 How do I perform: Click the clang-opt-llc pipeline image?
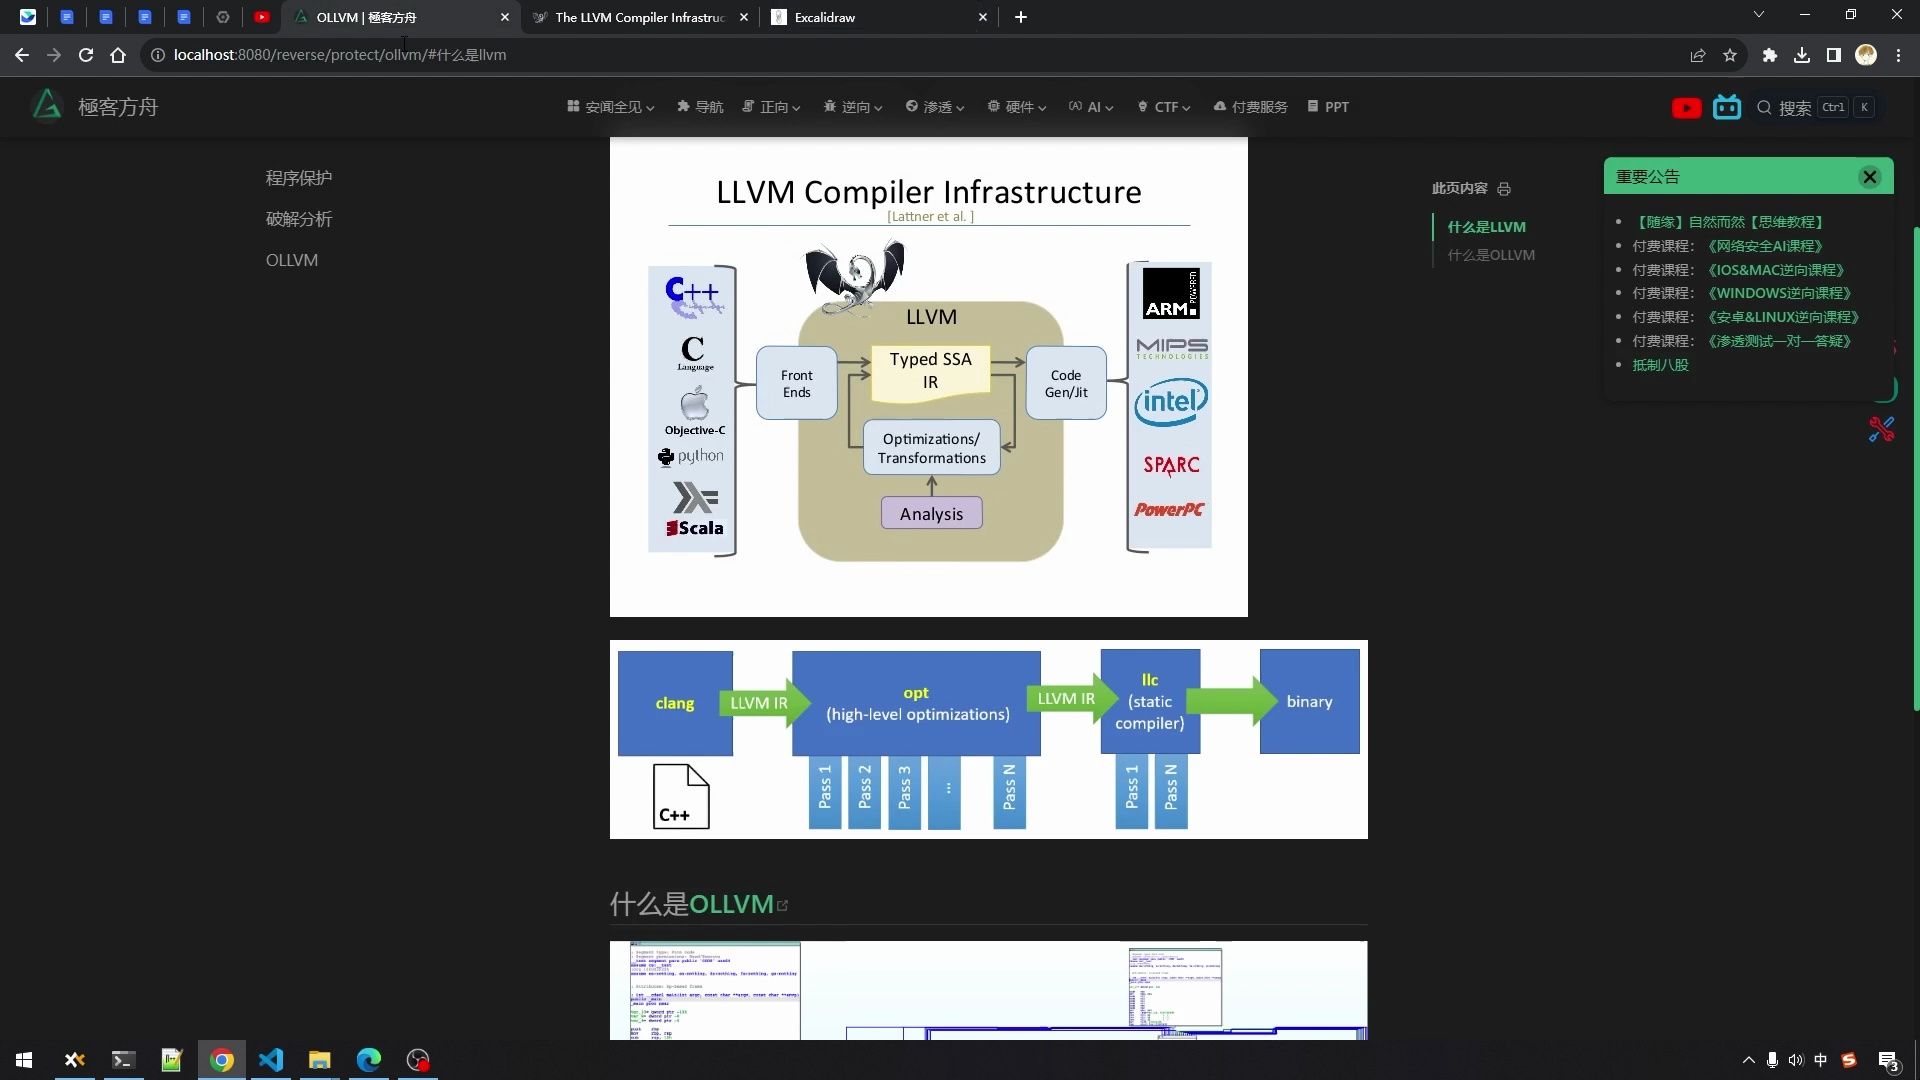[x=989, y=739]
